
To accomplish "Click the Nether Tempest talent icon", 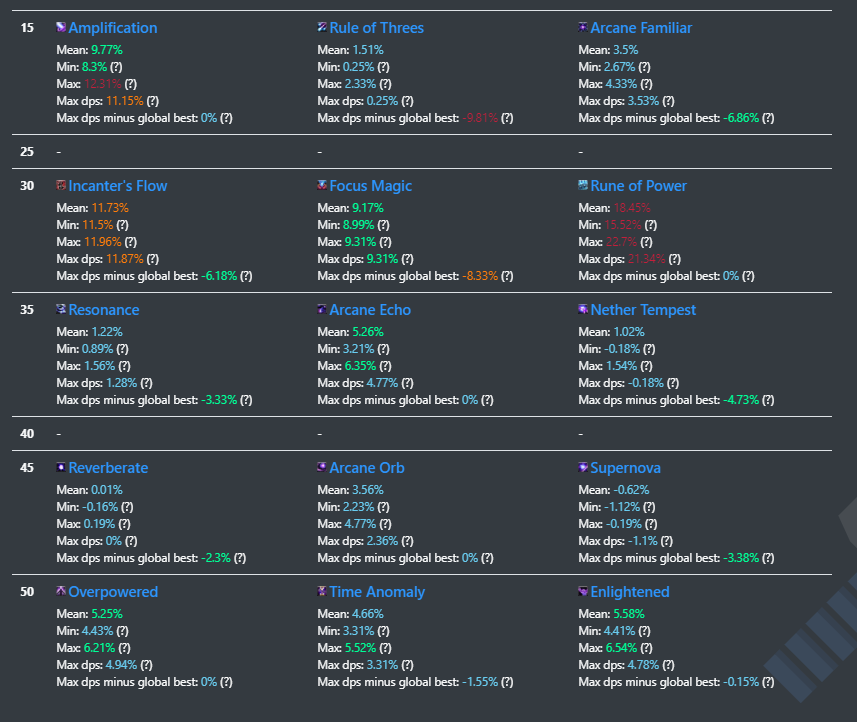I will point(583,309).
